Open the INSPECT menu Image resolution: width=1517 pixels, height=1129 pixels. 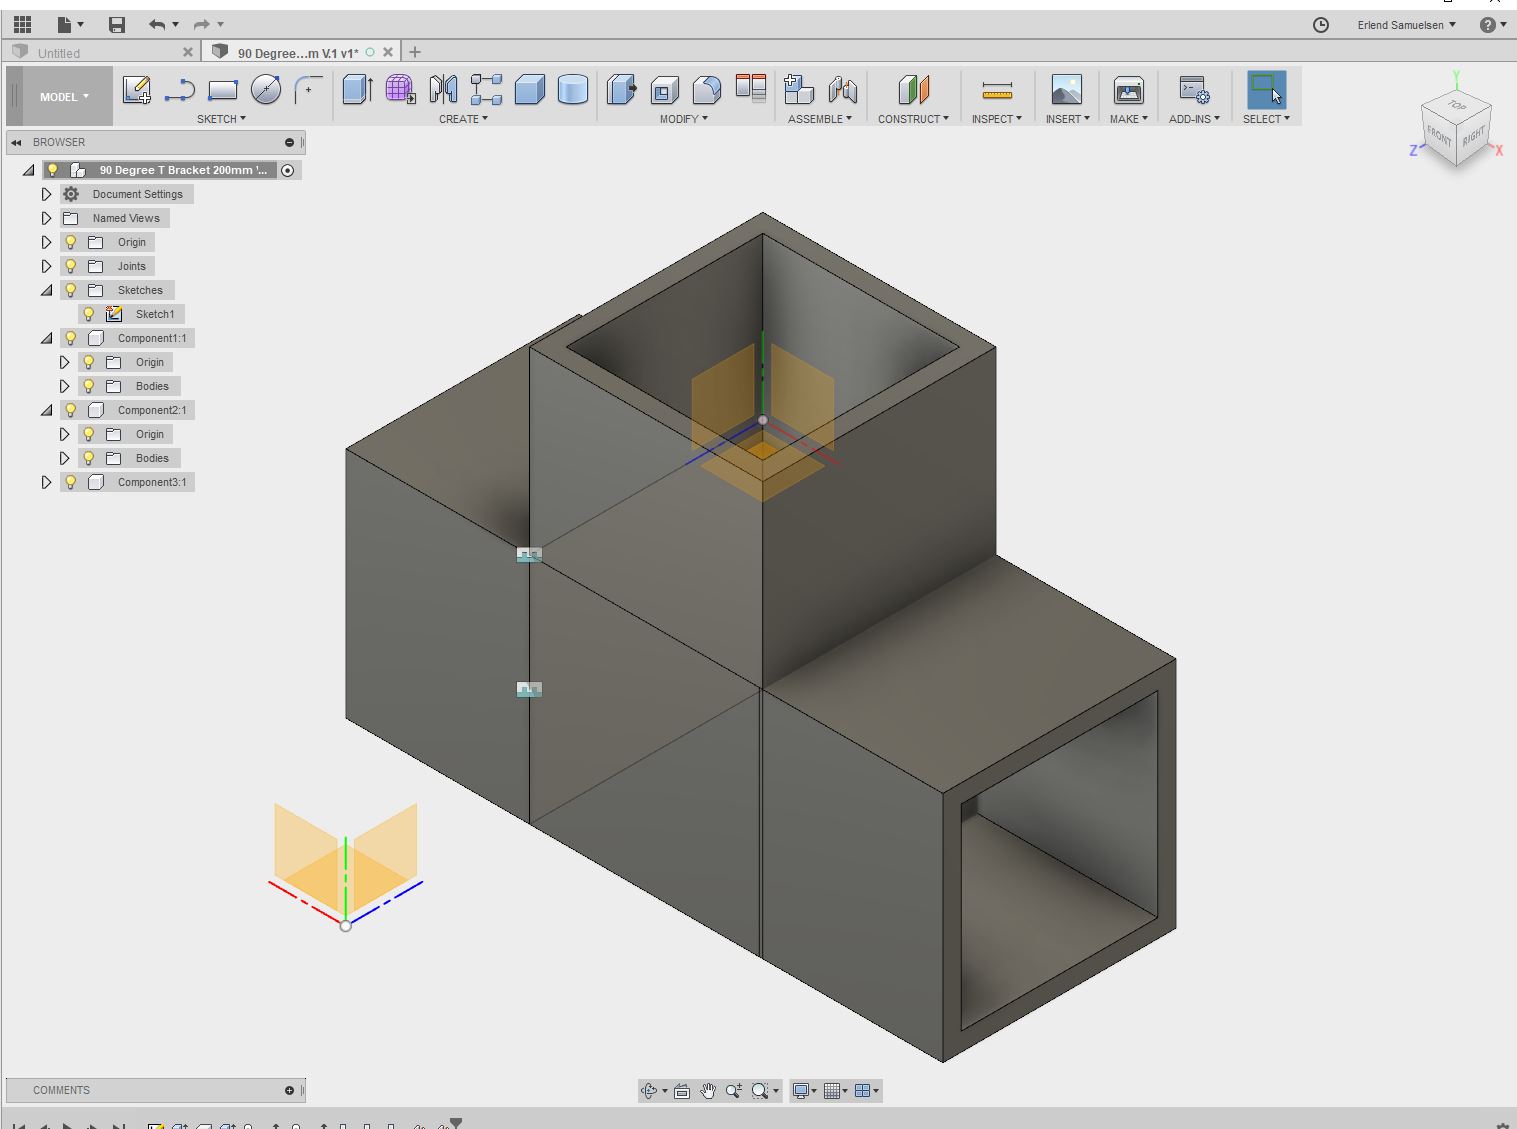997,119
